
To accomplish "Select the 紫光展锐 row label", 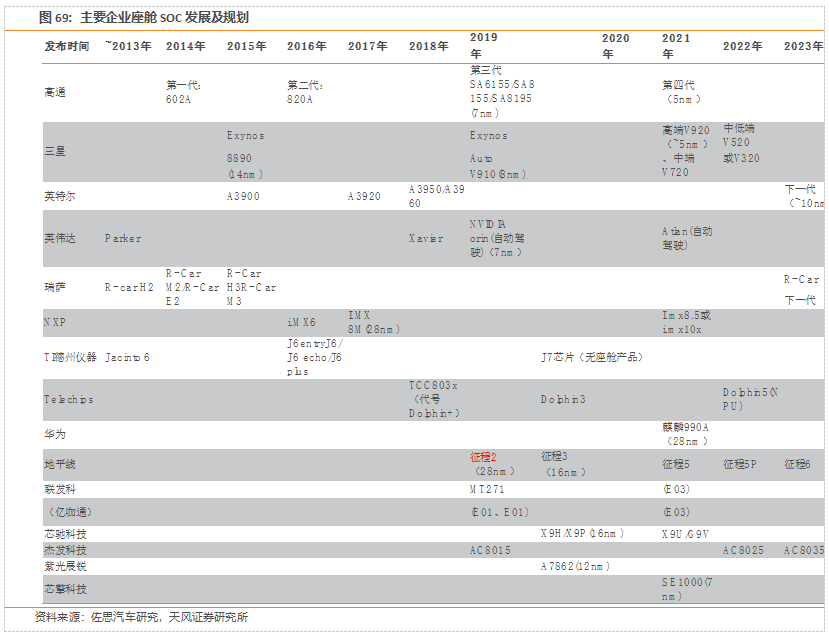I will (x=65, y=566).
